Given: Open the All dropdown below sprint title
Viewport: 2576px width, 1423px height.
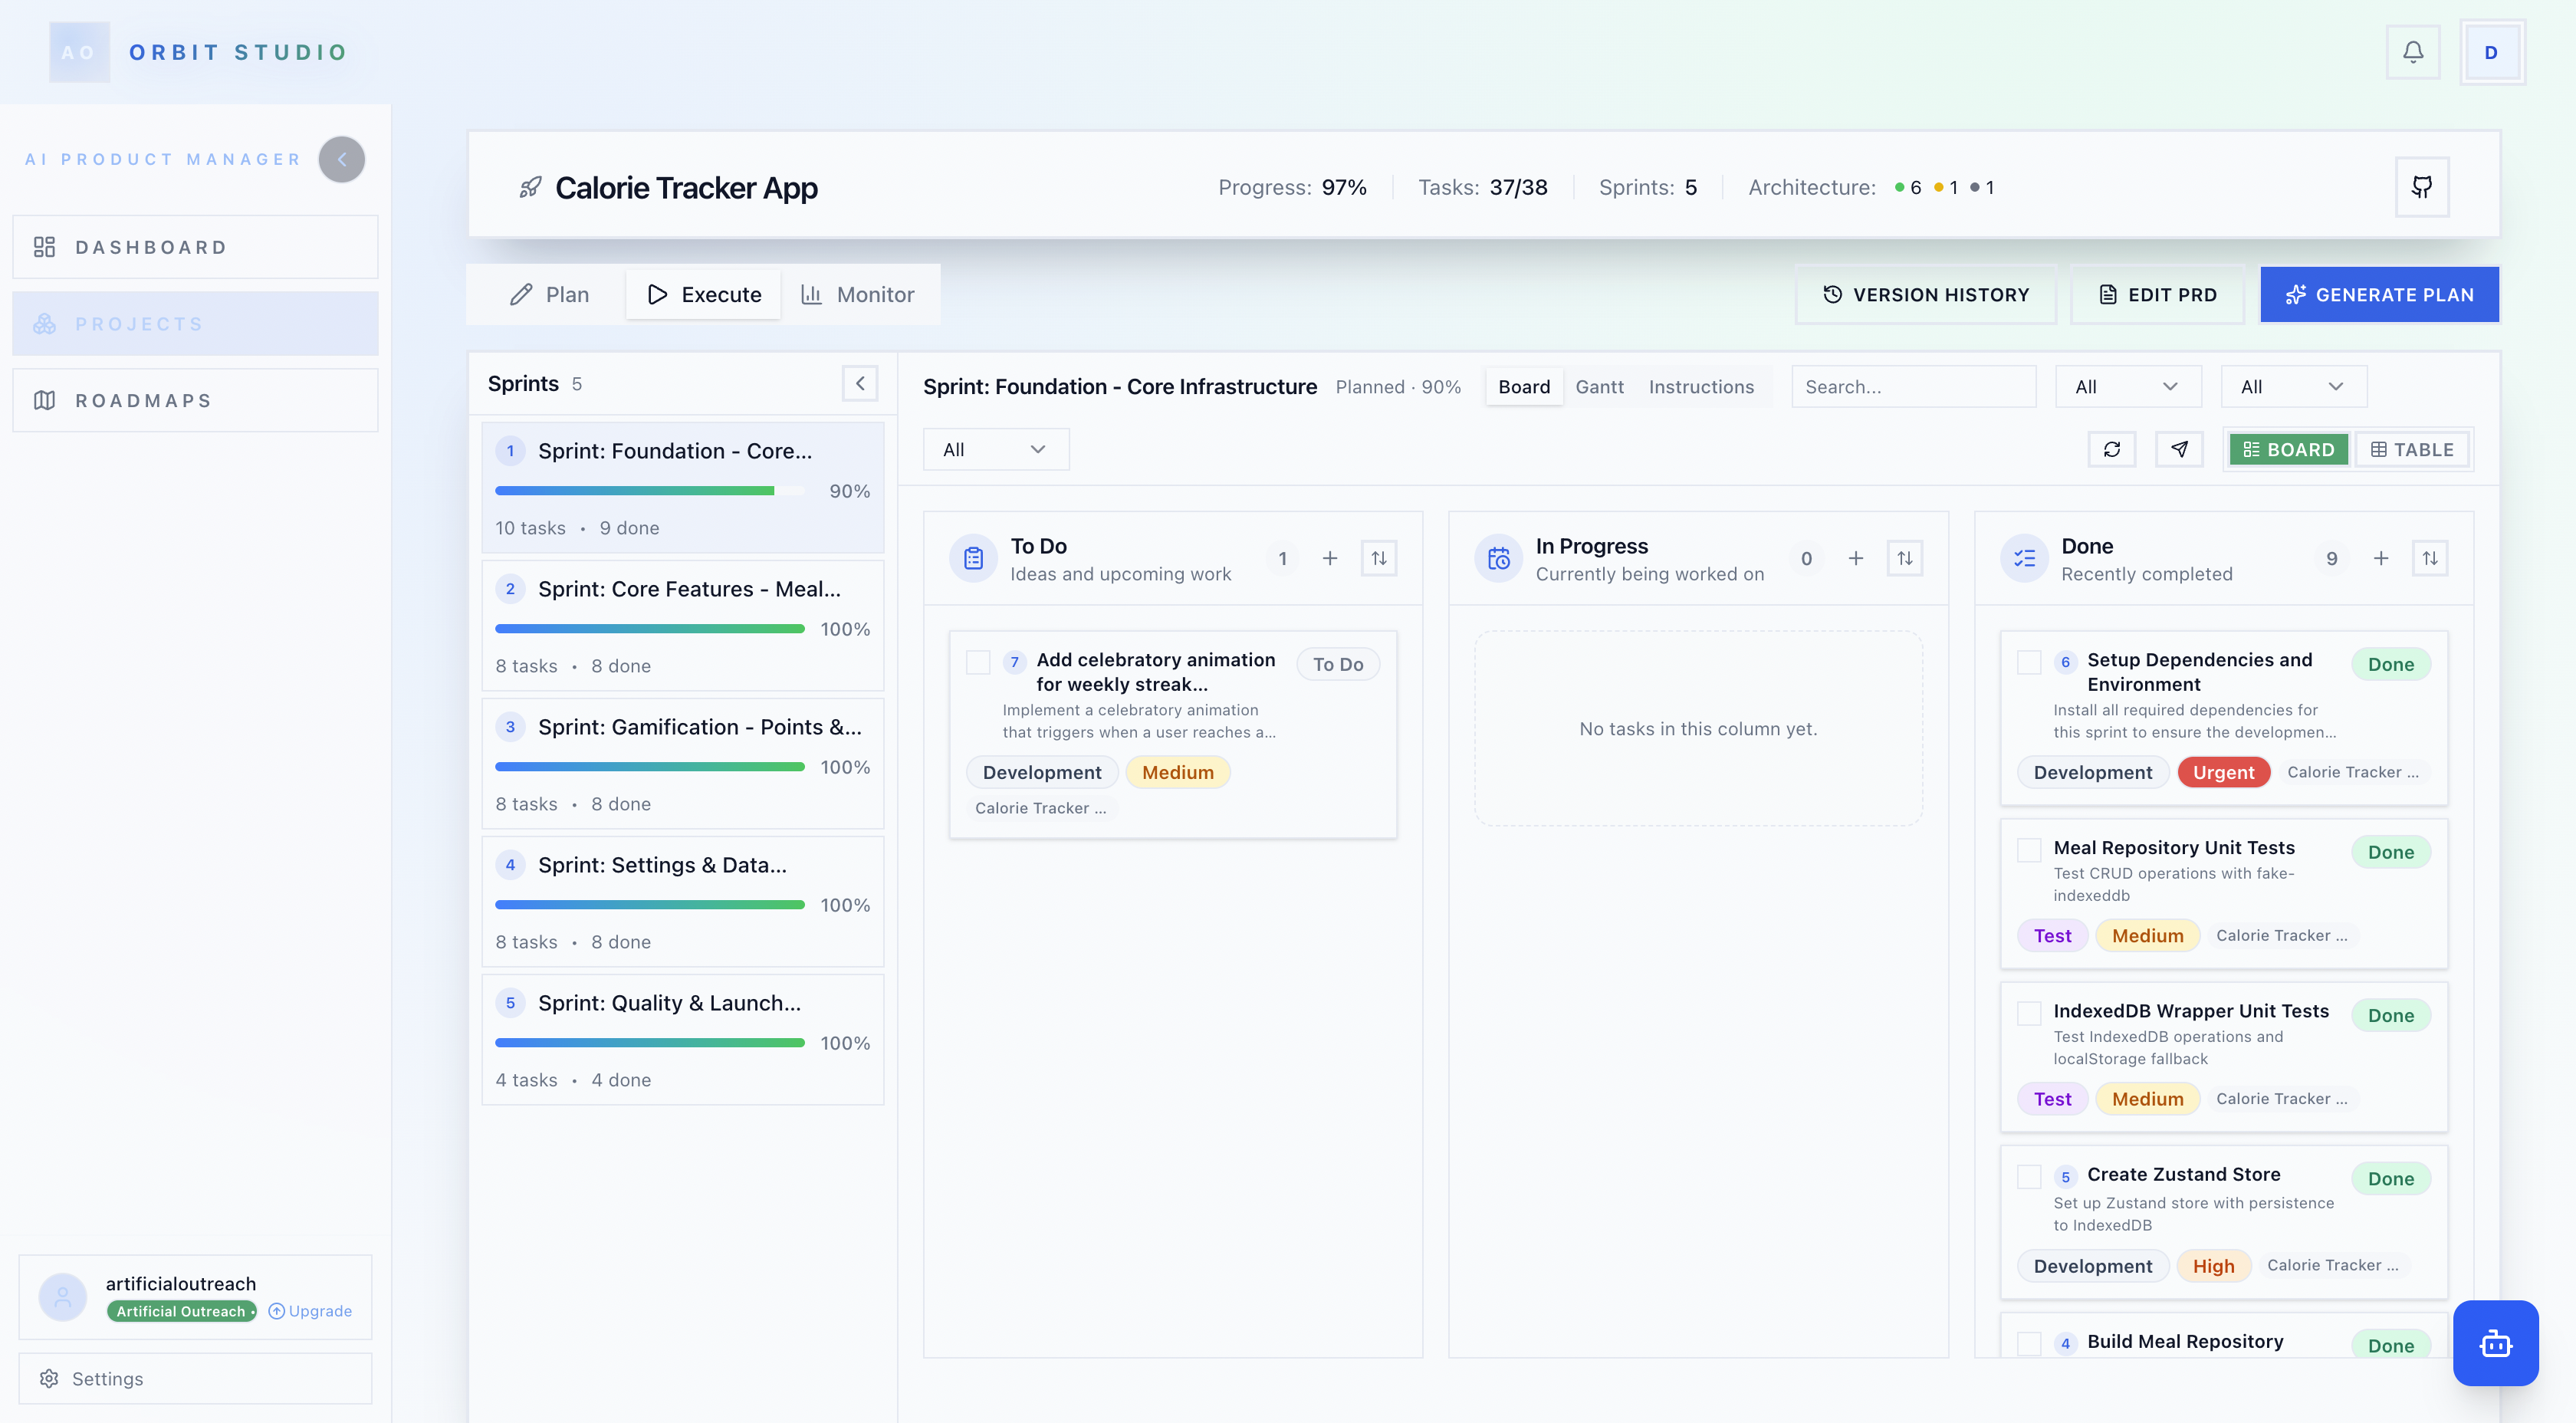Looking at the screenshot, I should pyautogui.click(x=996, y=449).
